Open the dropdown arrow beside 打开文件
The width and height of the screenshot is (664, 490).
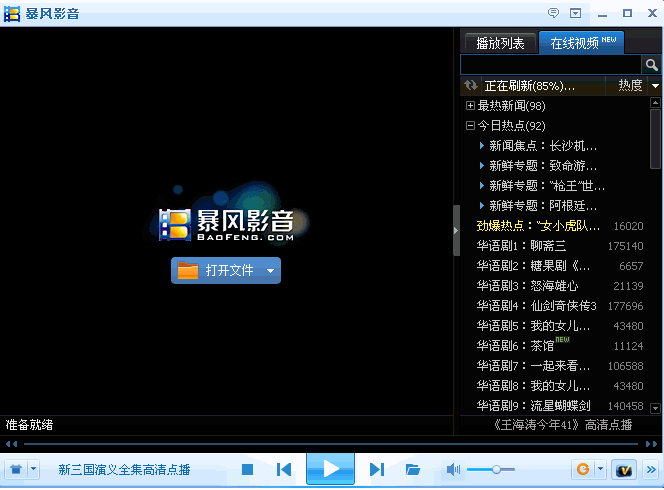coord(271,271)
